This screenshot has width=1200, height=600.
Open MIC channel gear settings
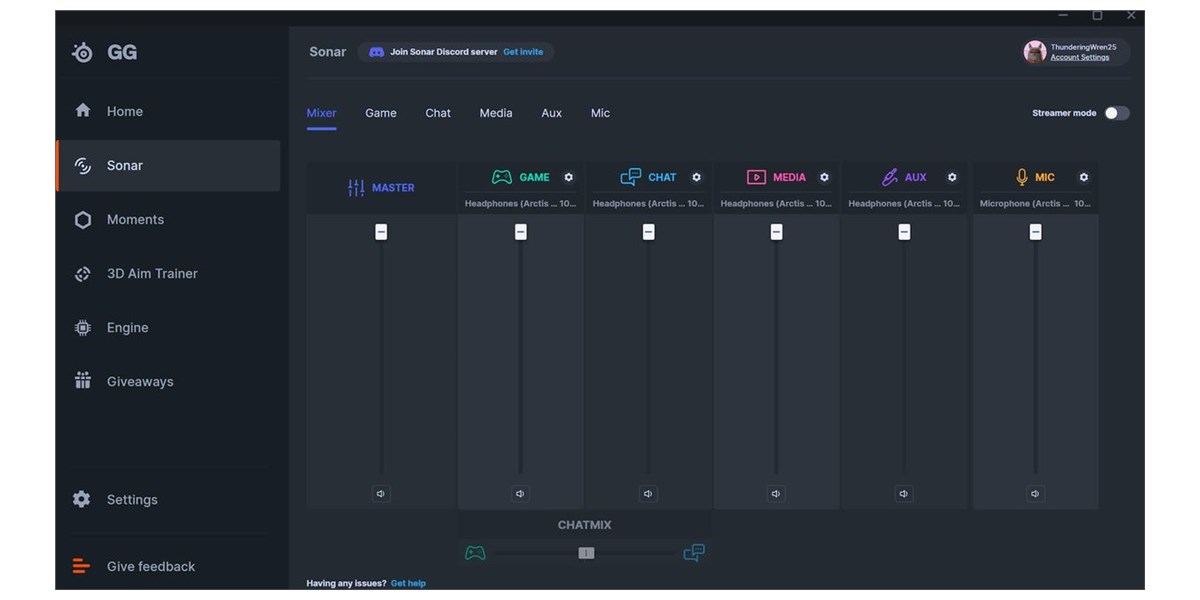pos(1083,177)
